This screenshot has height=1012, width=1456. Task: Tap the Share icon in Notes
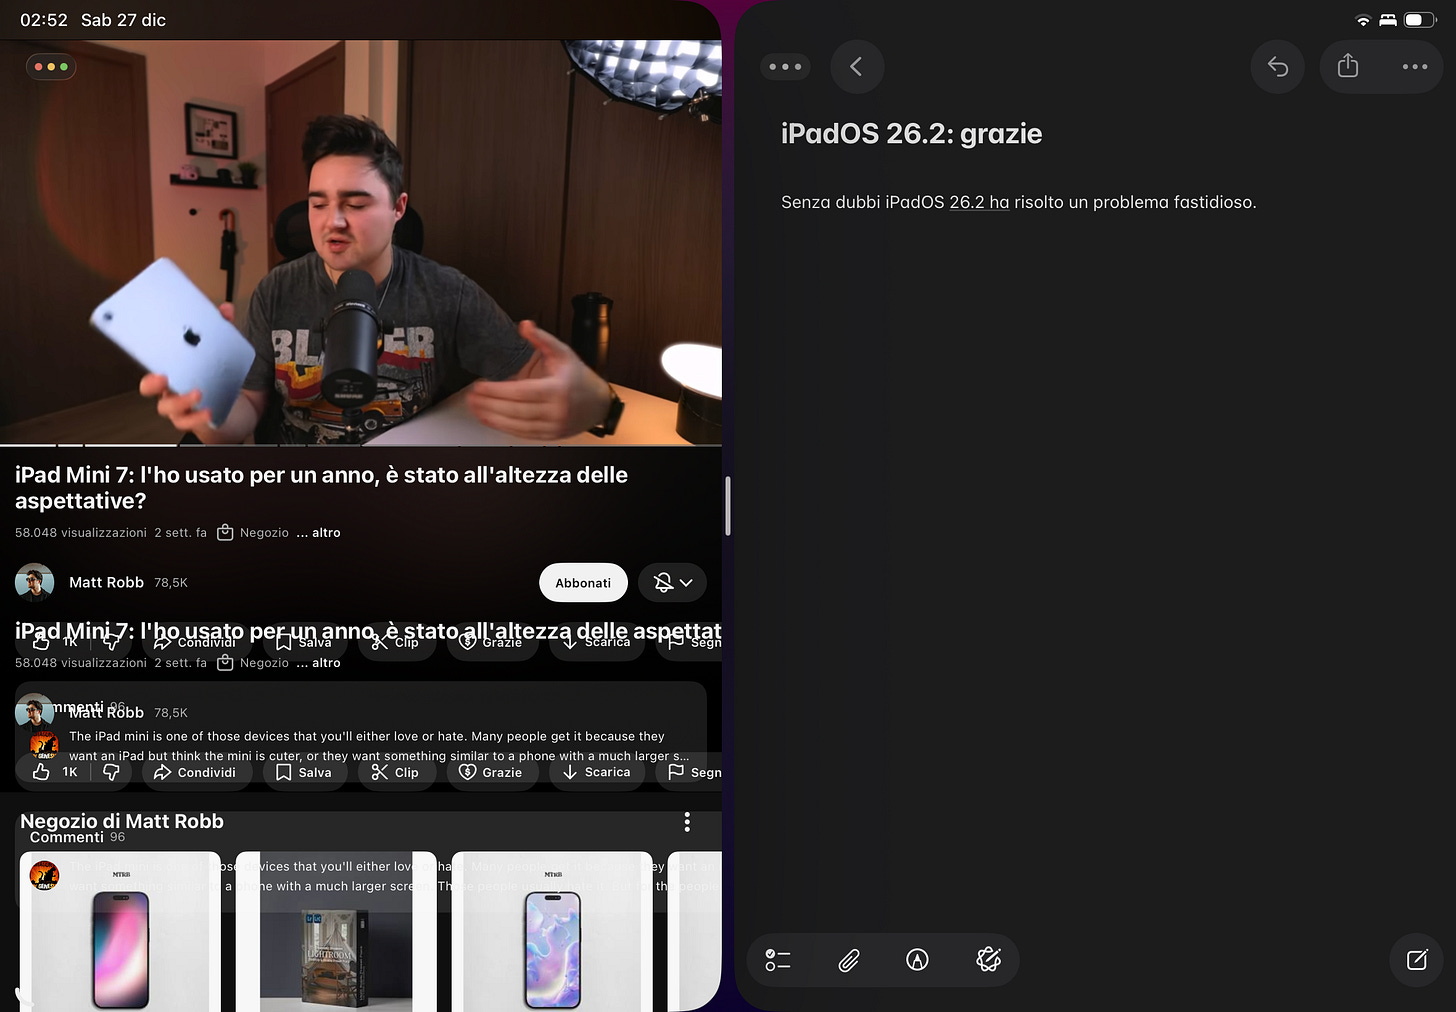tap(1347, 66)
